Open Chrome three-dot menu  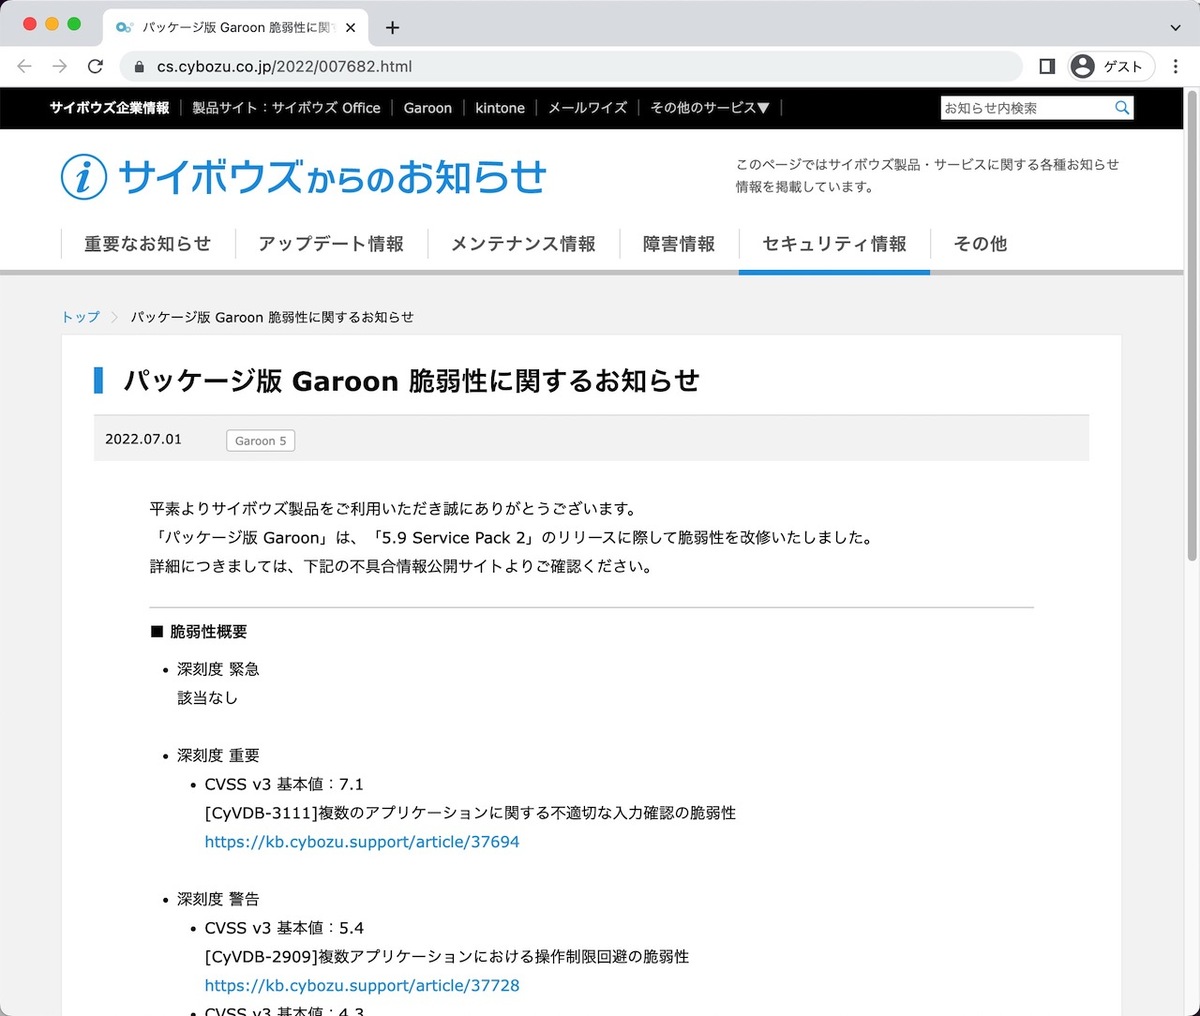tap(1176, 66)
